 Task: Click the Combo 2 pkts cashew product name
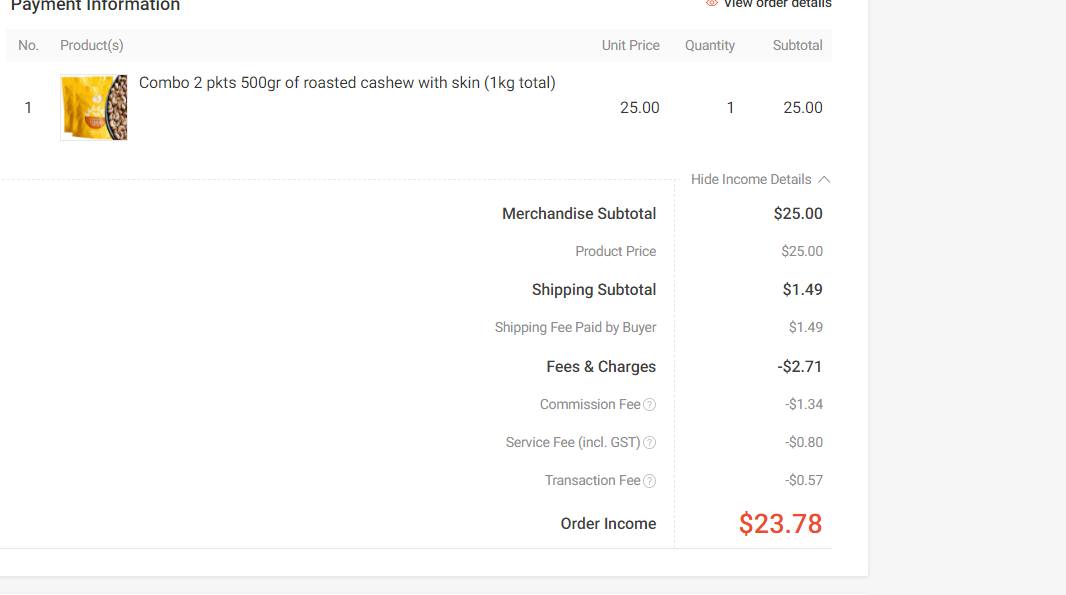point(347,83)
